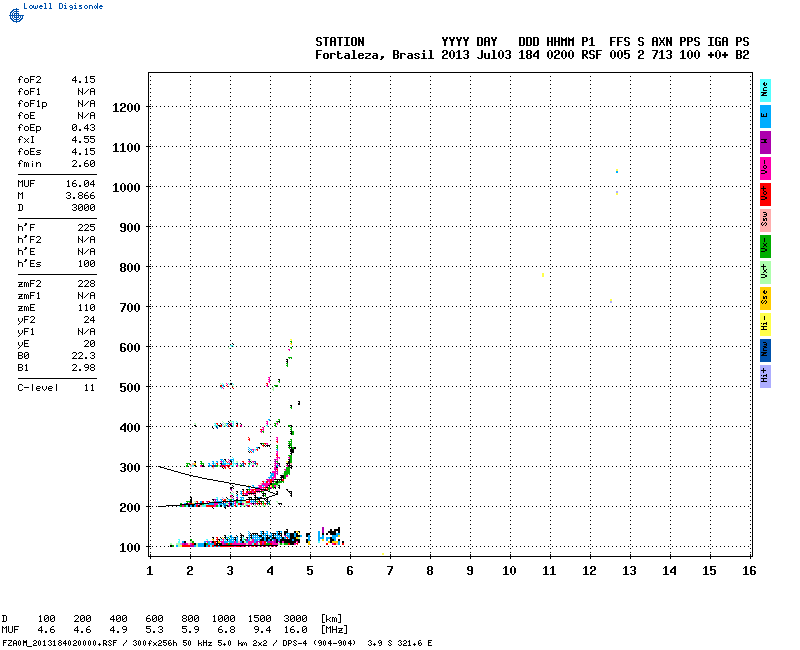Click the MUF value 16.04
Screen dimensions: 800x650
pos(81,184)
